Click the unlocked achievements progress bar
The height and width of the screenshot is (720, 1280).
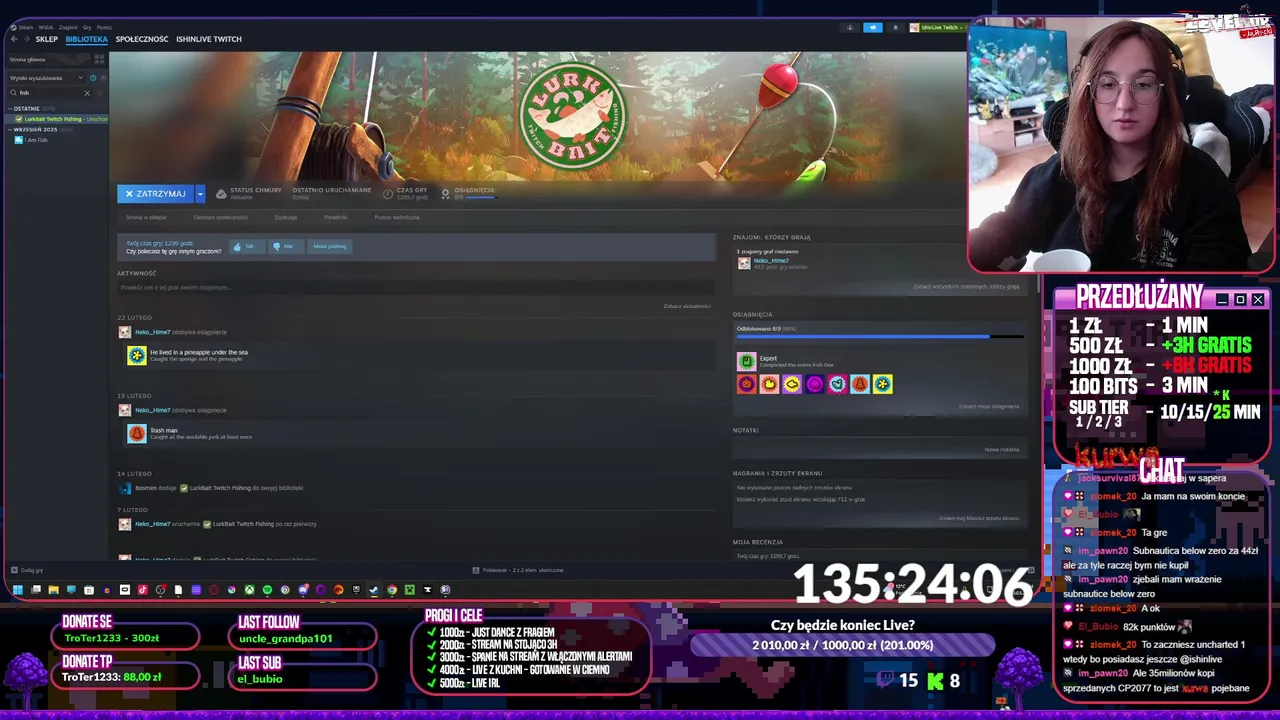[x=880, y=337]
